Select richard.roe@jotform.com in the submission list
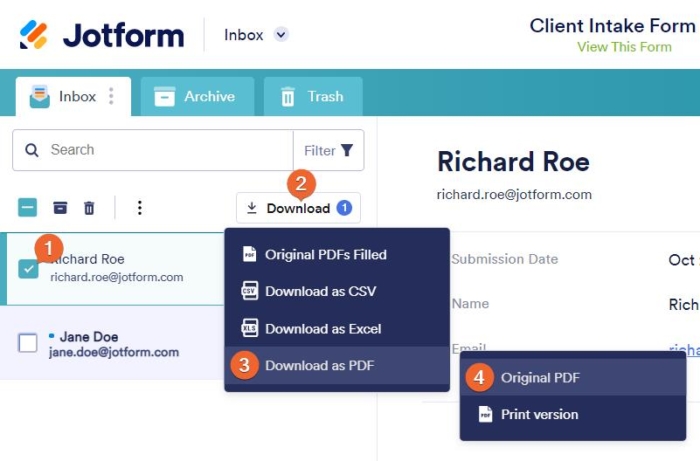This screenshot has height=461, width=700. [117, 277]
